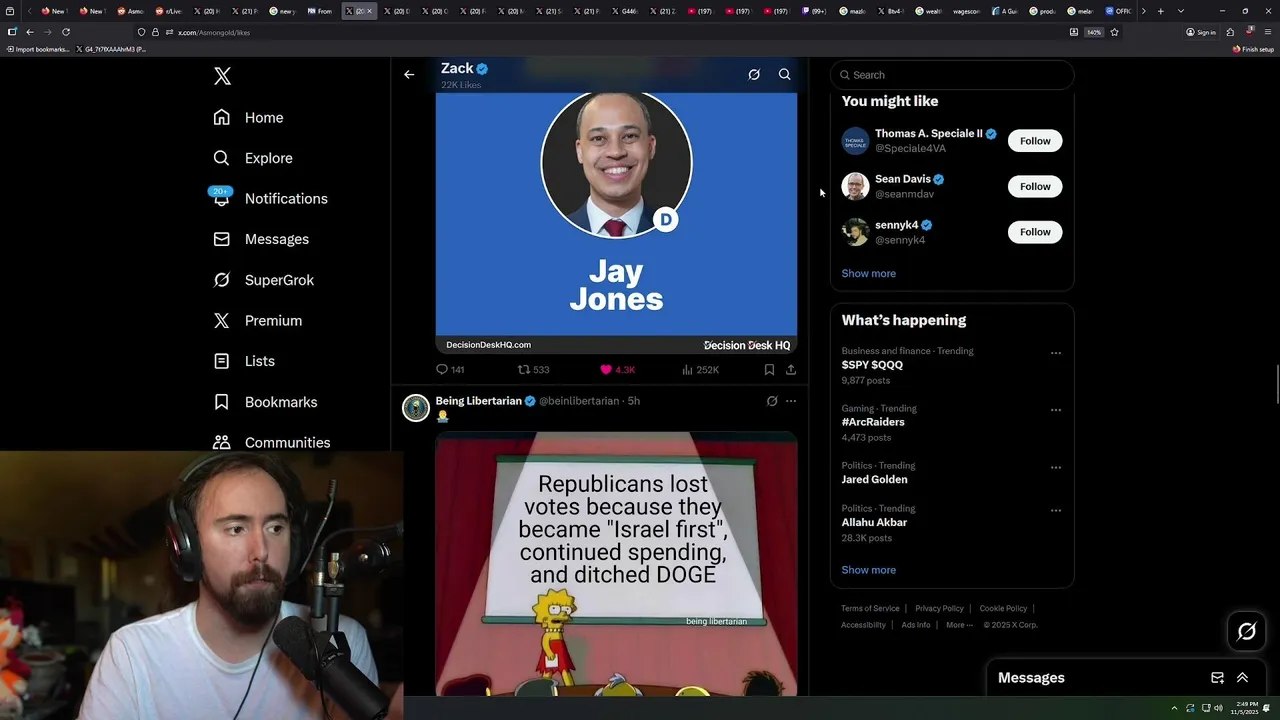
Task: Expand the Messages drawer
Action: pyautogui.click(x=1242, y=678)
